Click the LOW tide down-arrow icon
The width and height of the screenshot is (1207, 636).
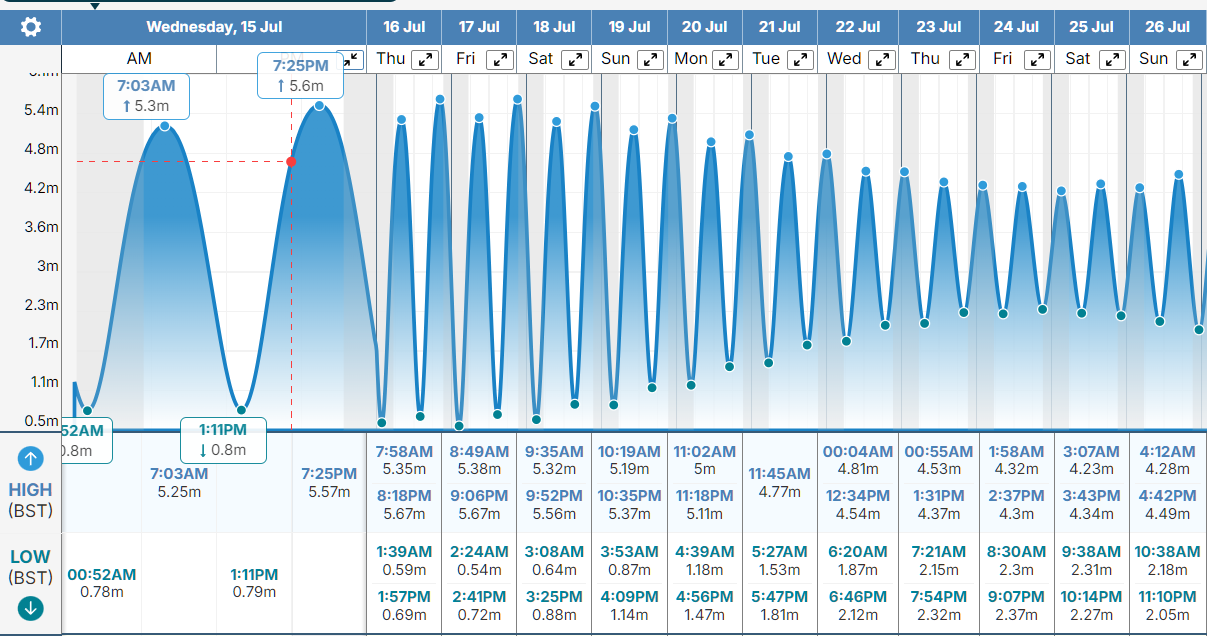point(30,608)
